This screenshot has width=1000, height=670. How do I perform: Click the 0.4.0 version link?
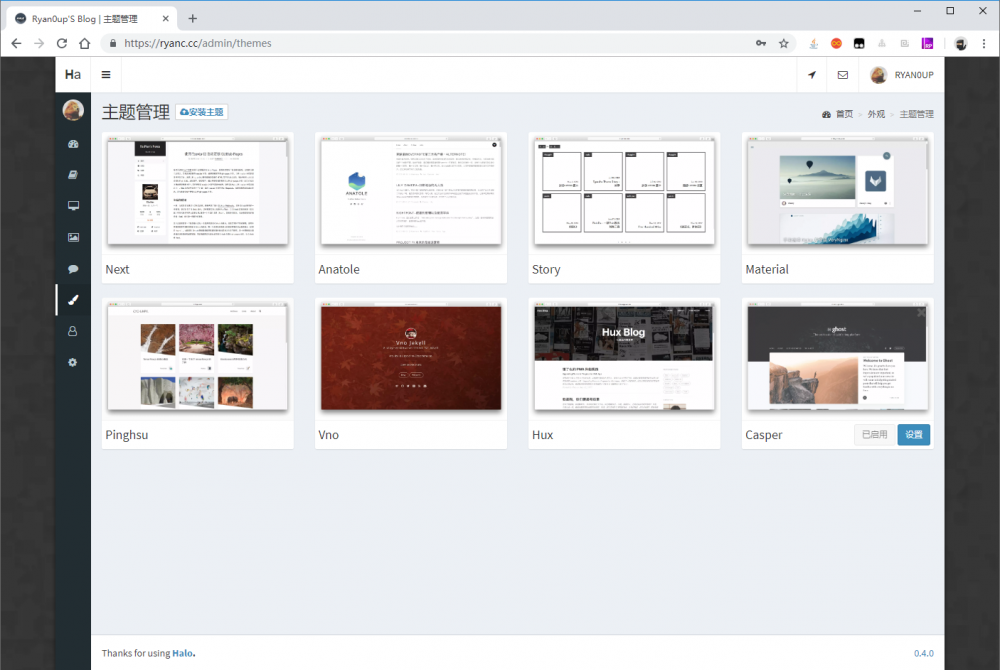pos(923,653)
